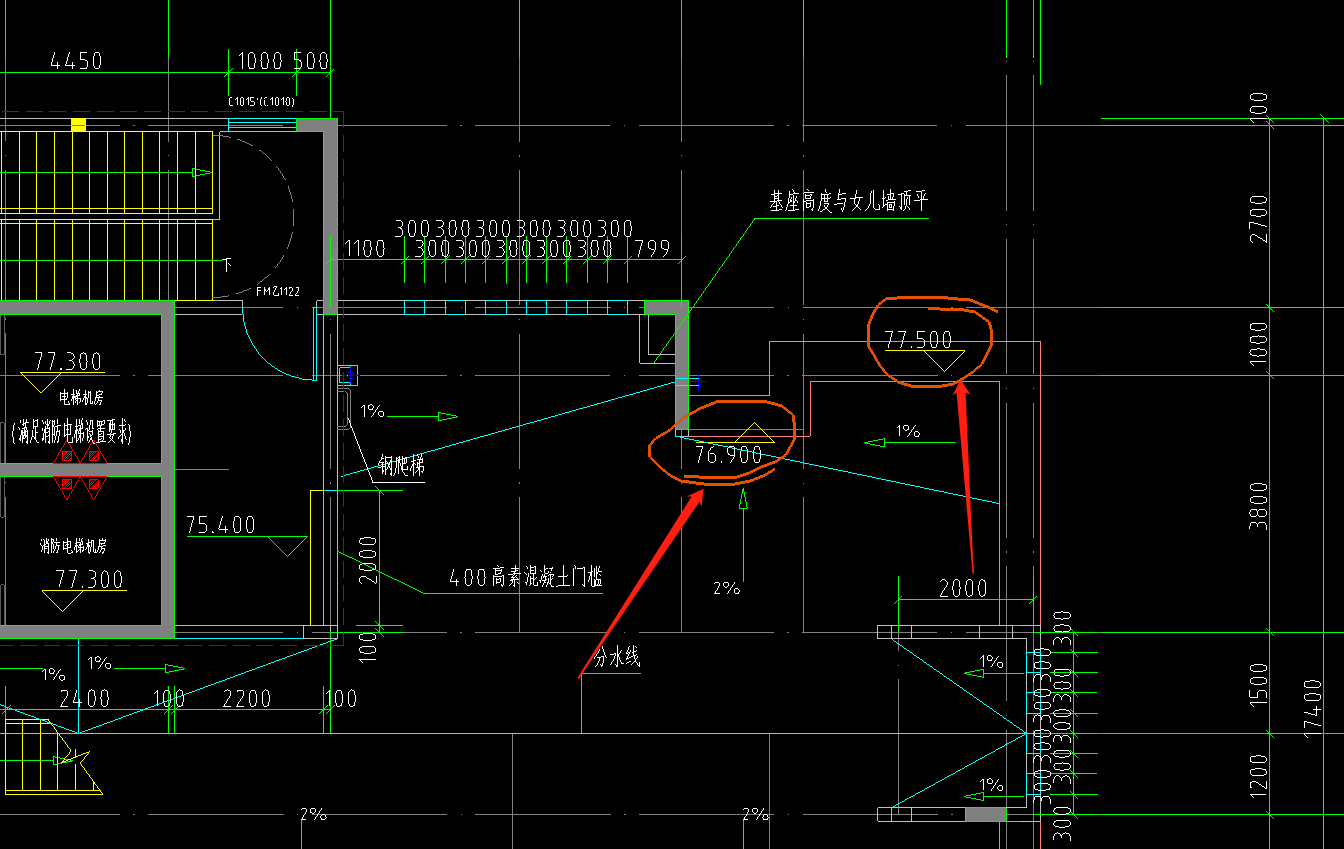Click the 3800 vertical dimension
1344x849 pixels.
coord(1258,506)
